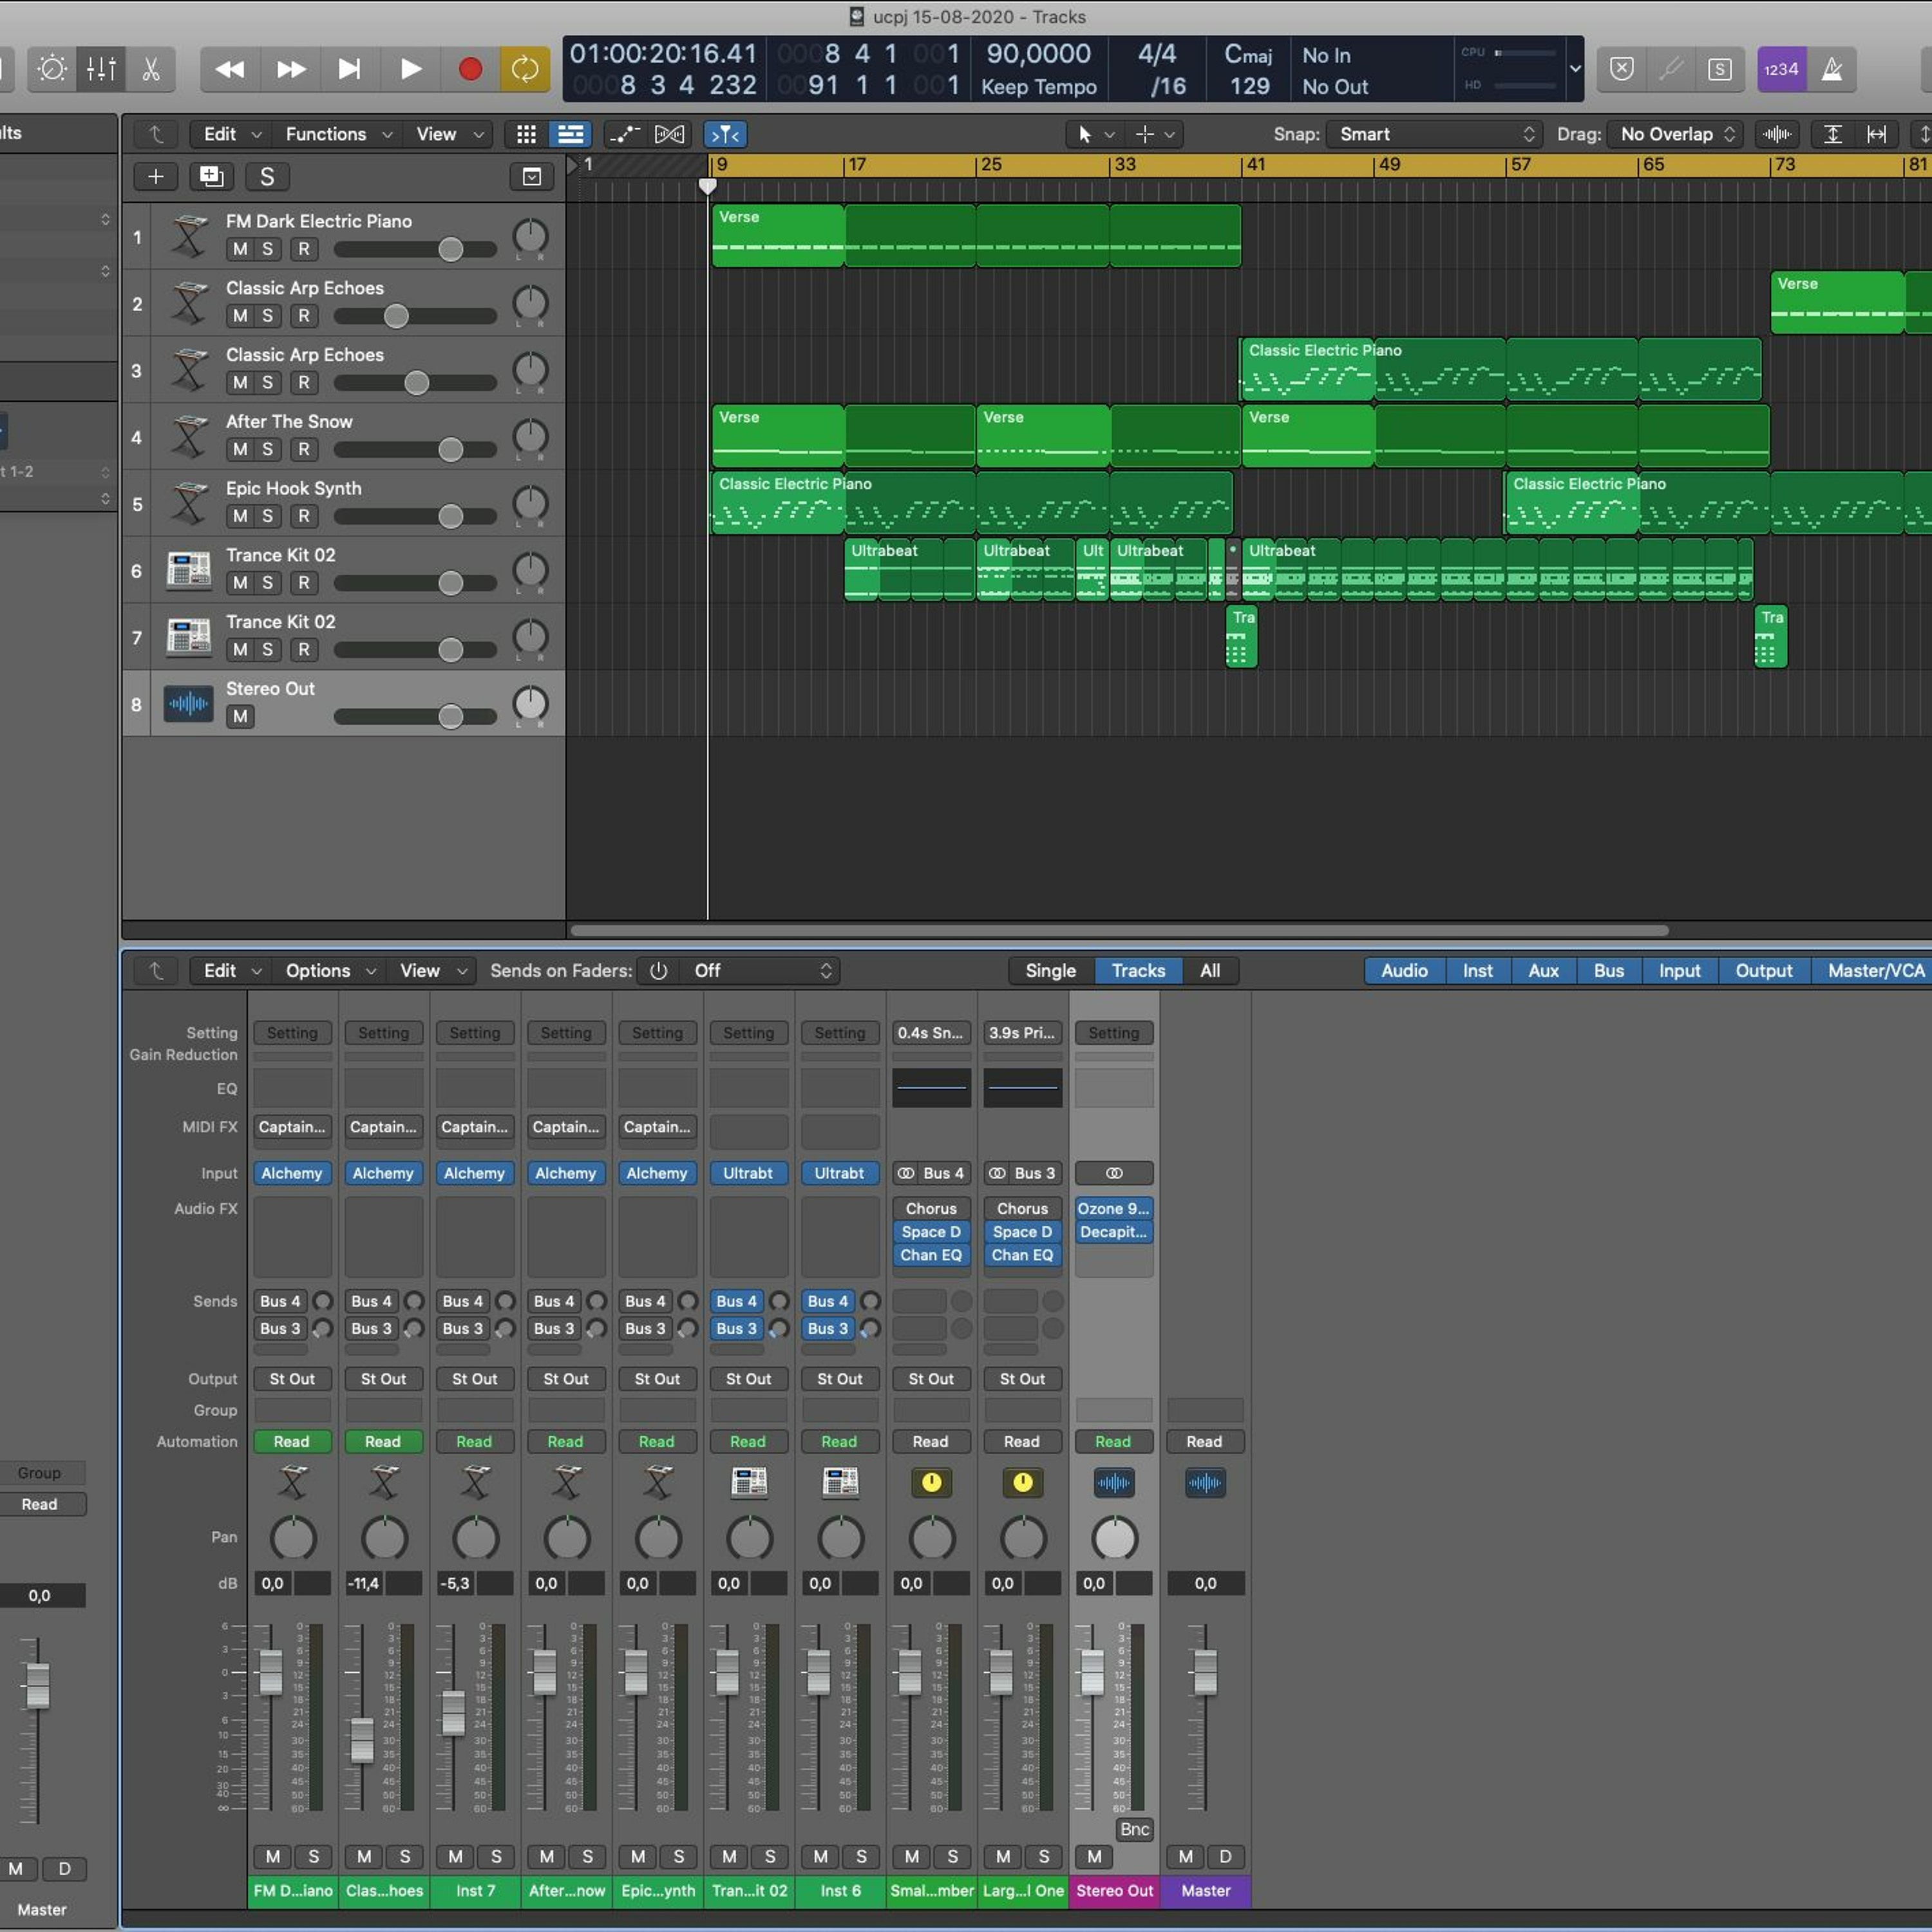This screenshot has width=1932, height=1932.
Task: Click the Record button in transport
Action: pos(470,69)
